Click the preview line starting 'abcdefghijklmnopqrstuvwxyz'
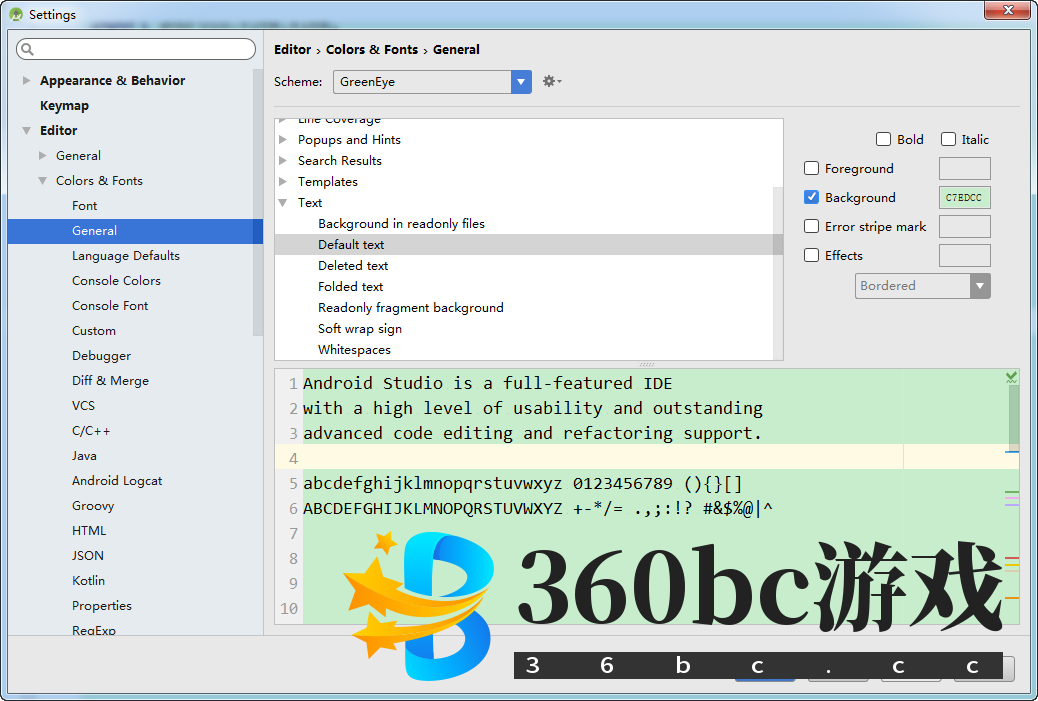The image size is (1038, 701). [522, 484]
